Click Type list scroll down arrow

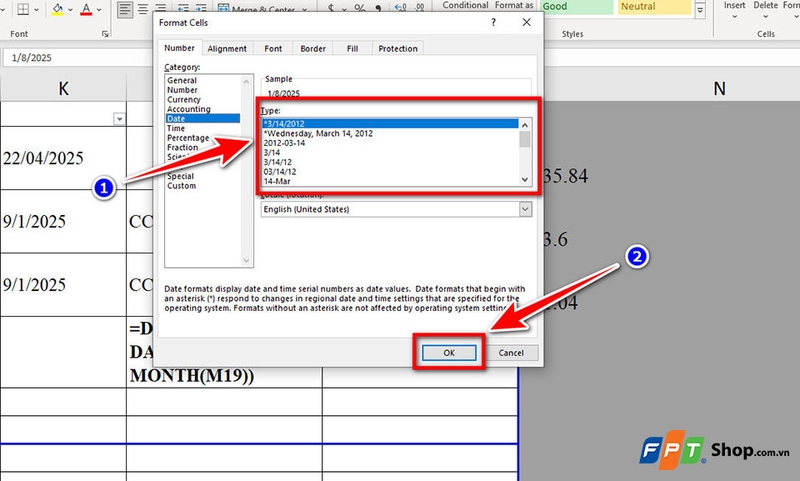524,179
